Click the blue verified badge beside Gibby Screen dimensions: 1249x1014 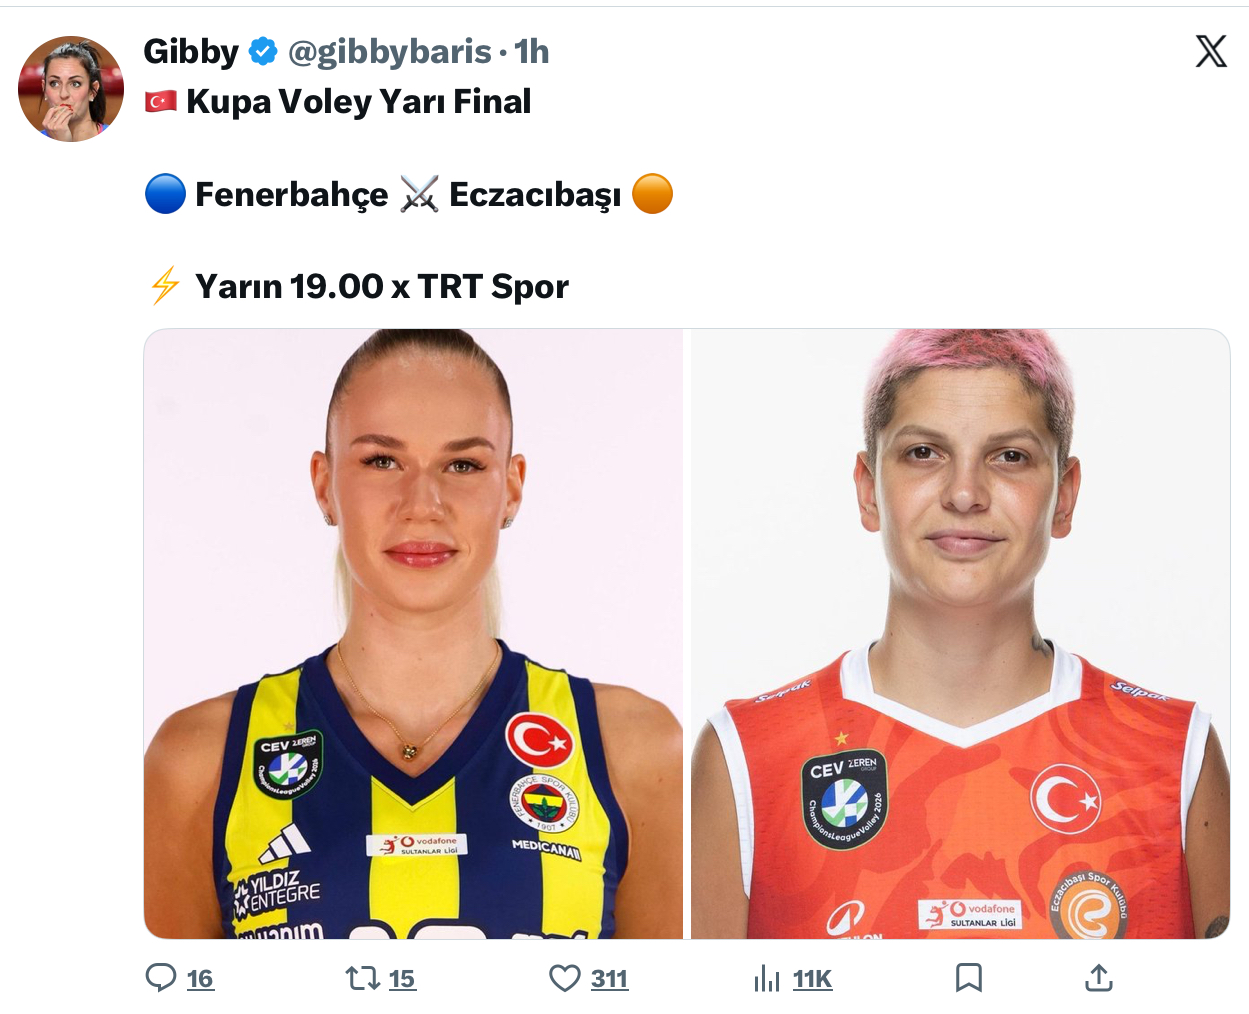[263, 51]
